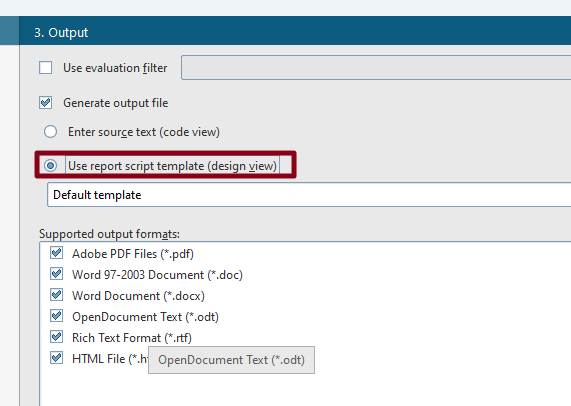This screenshot has height=406, width=571.
Task: Click the Supported output formats label
Action: [109, 234]
